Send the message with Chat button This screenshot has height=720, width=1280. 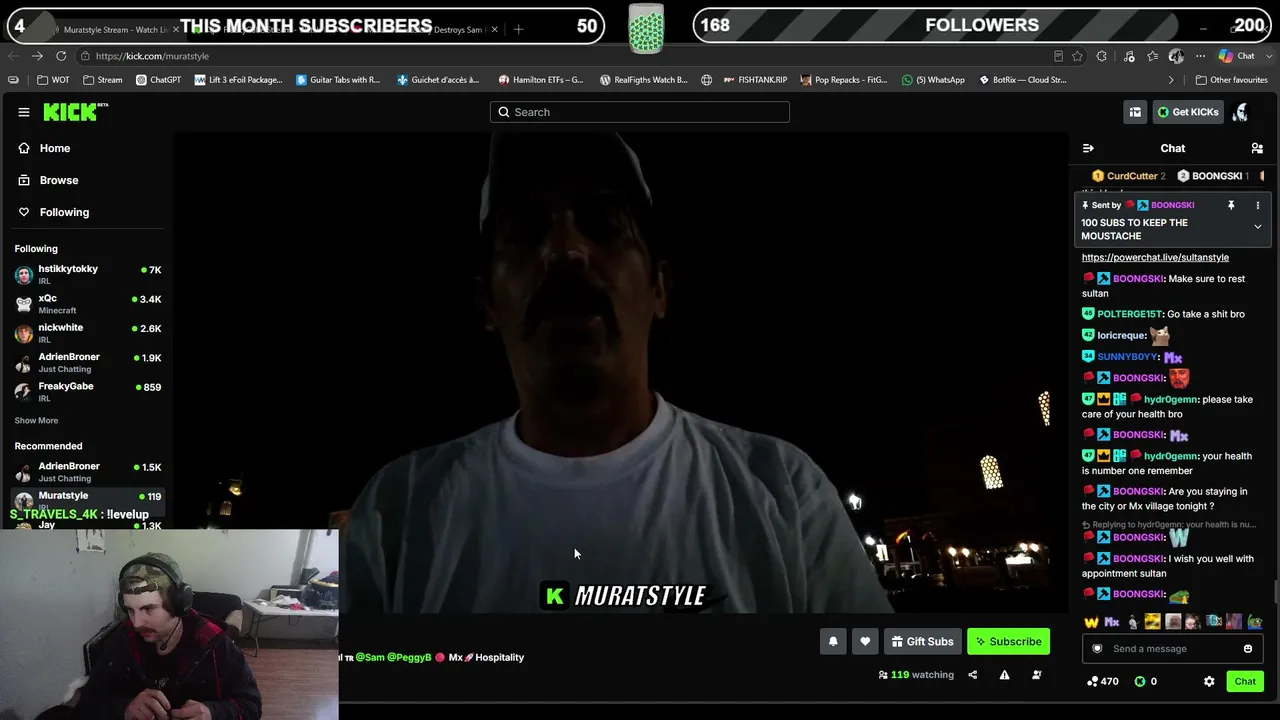[1245, 681]
